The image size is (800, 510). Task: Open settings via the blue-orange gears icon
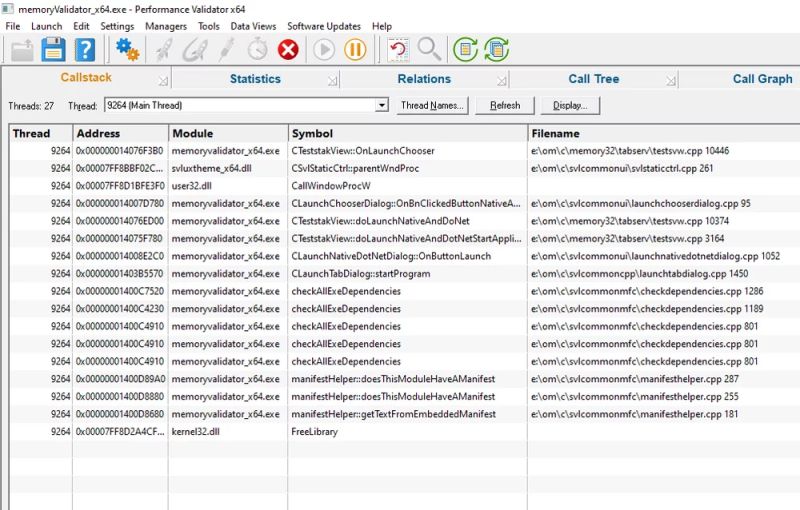[x=127, y=50]
